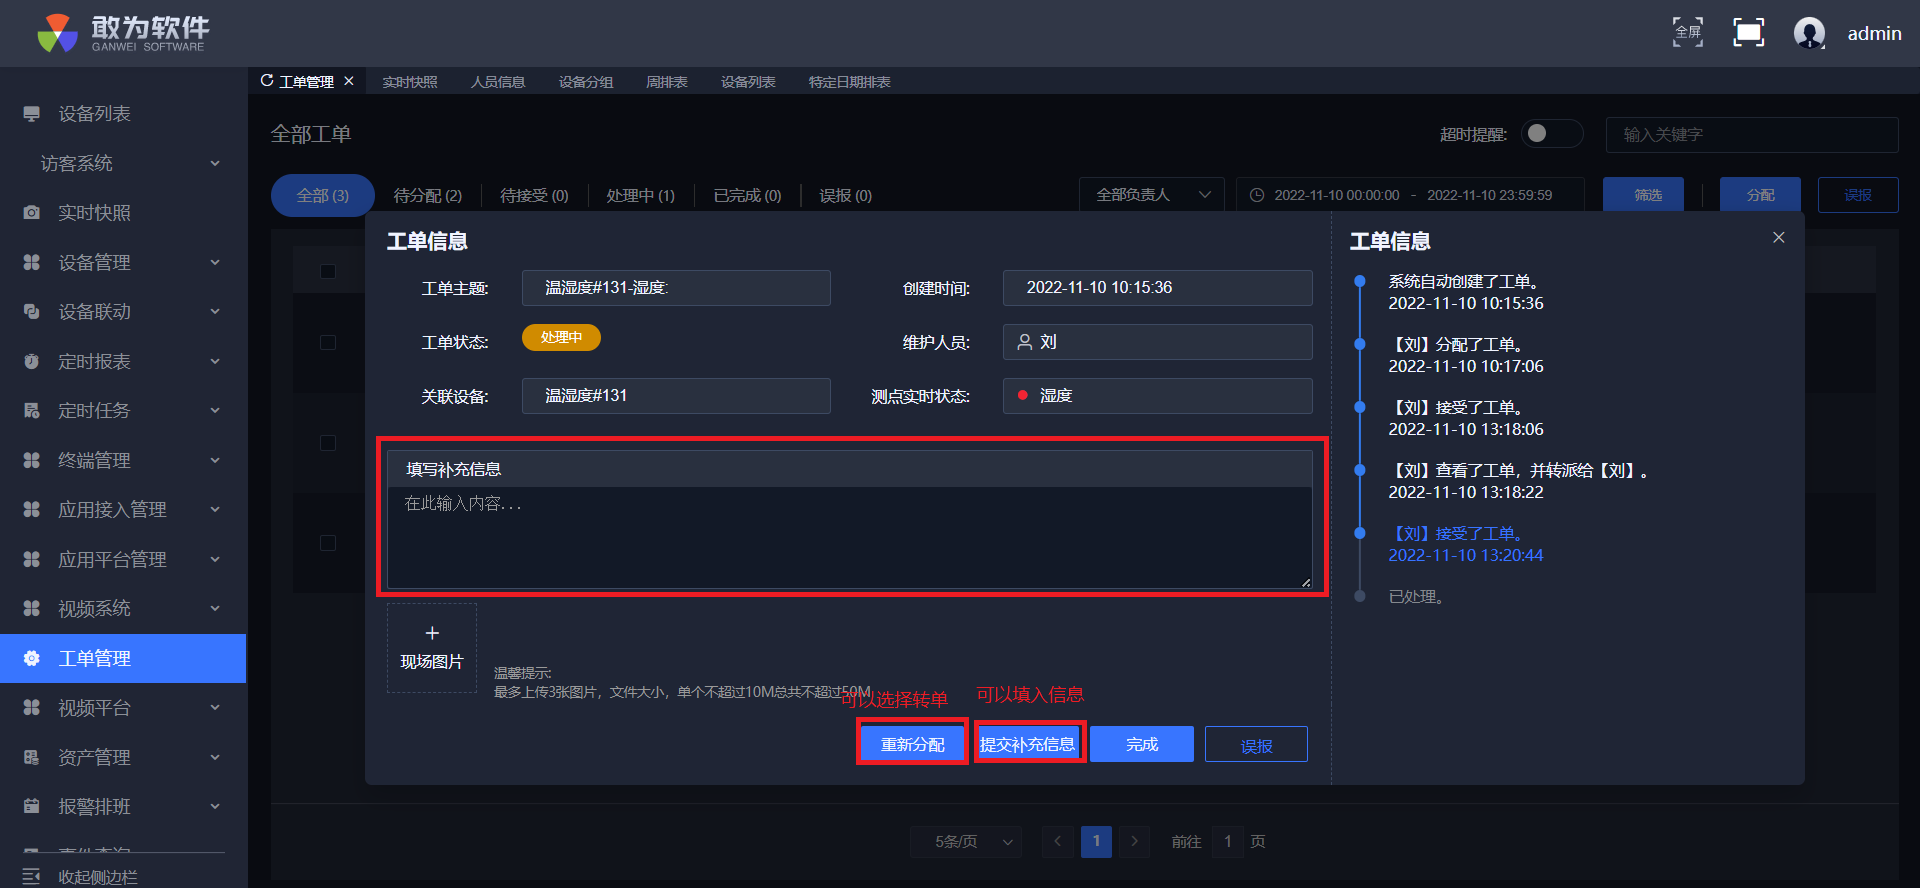Click the 定时报表 icon in the sidebar
The width and height of the screenshot is (1920, 888).
(32, 361)
